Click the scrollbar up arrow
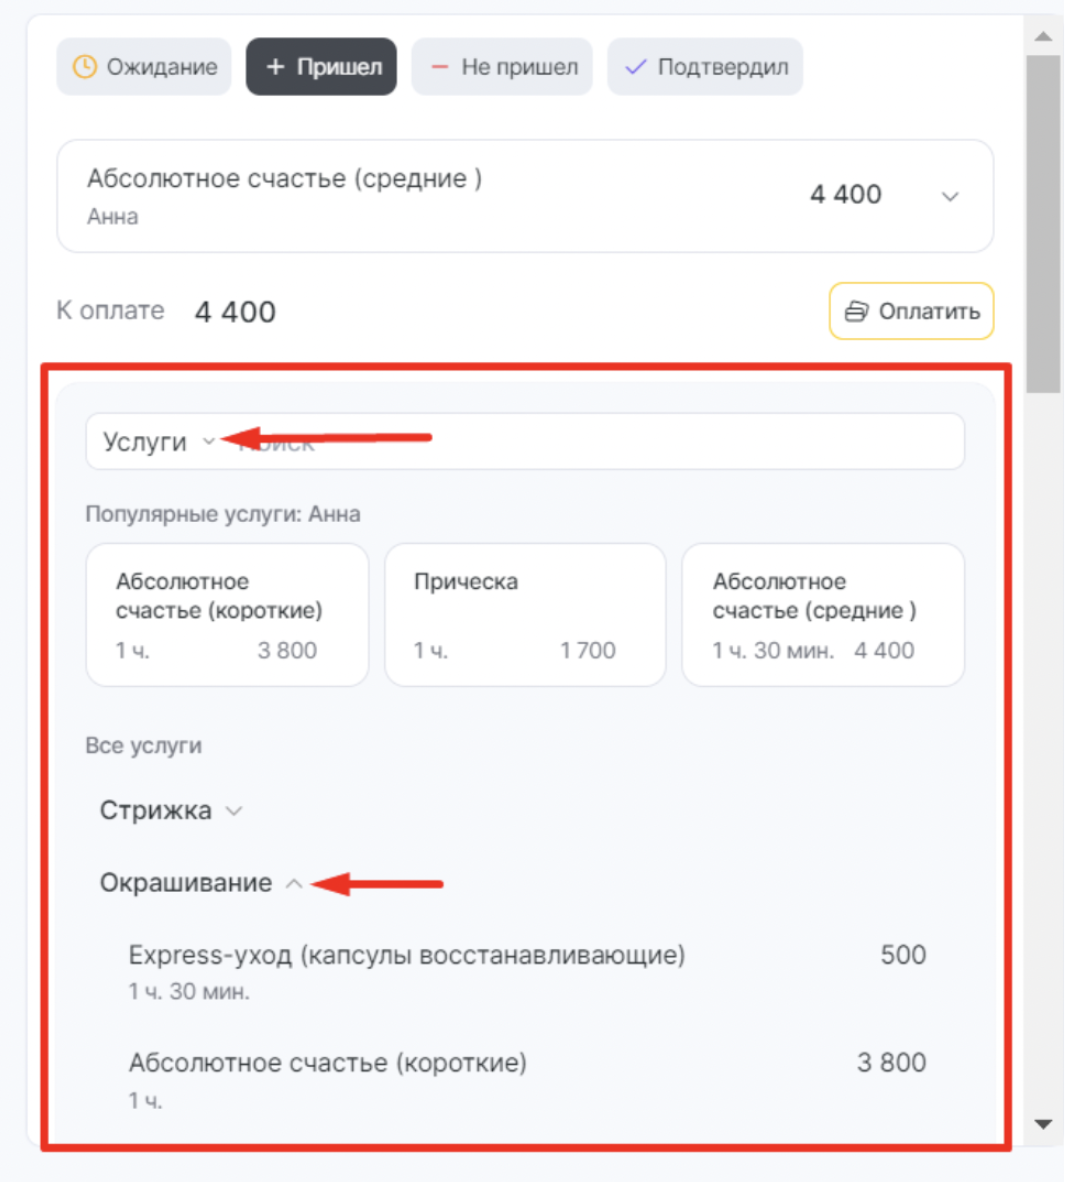Viewport: 1068px width, 1182px height. click(1043, 35)
